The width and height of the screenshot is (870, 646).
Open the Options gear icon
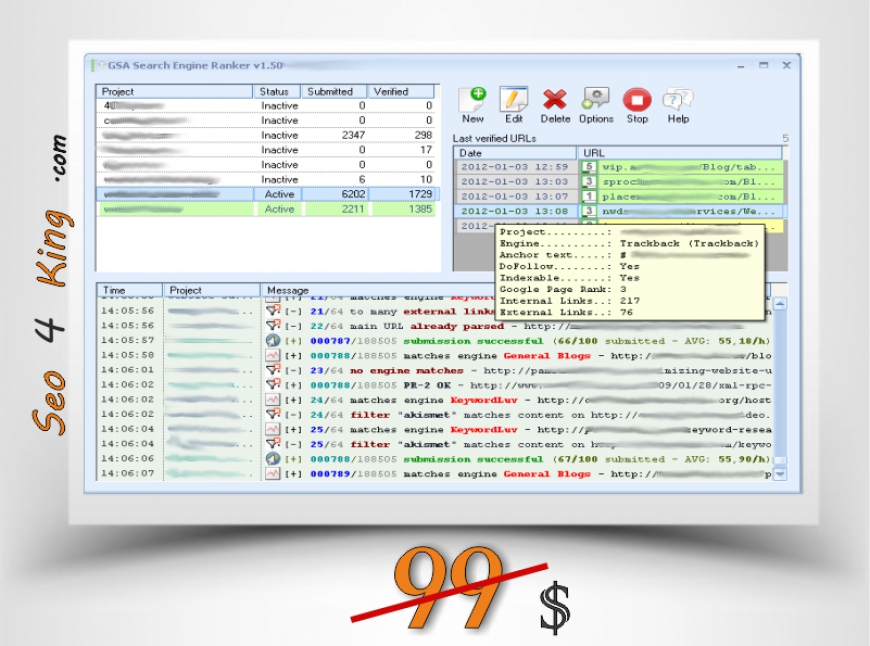[595, 99]
